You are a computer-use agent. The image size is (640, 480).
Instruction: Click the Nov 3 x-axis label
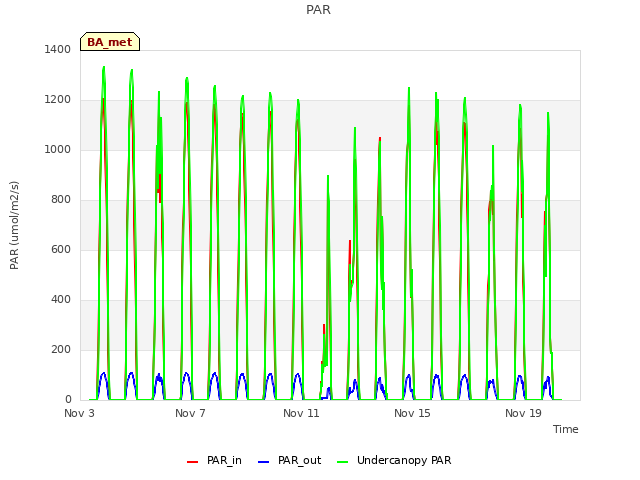tap(79, 413)
